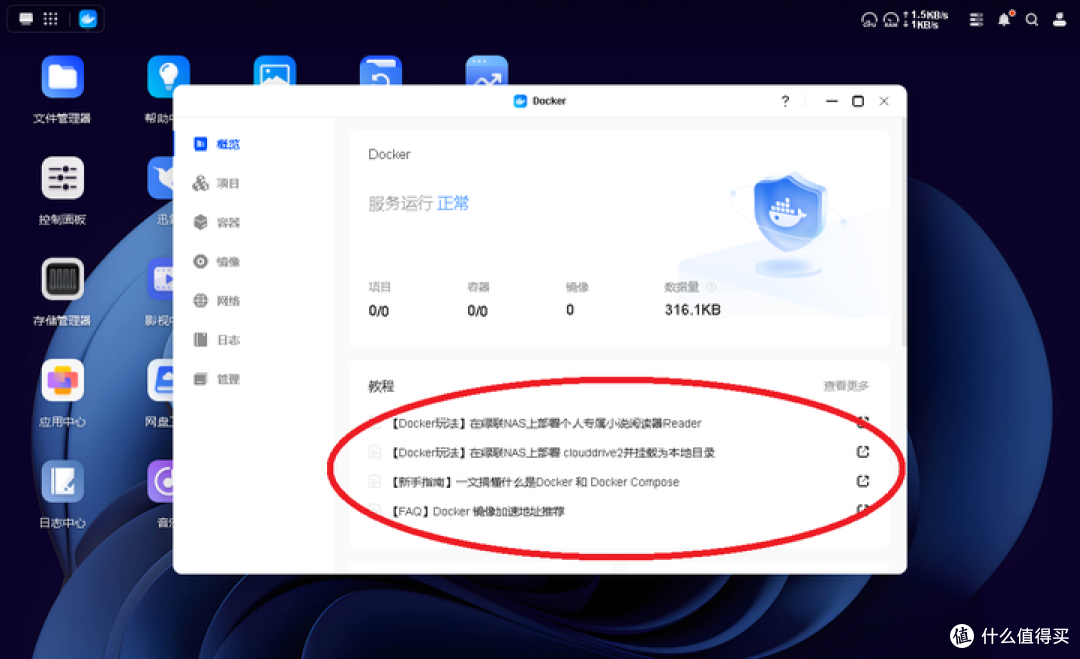Click the network speed indicator in top bar

tap(926, 19)
